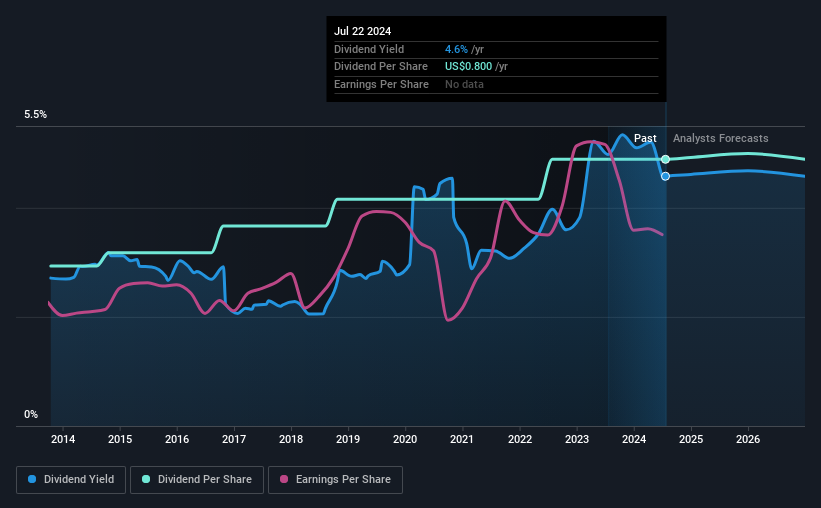The width and height of the screenshot is (821, 508).
Task: Click the 0% y-axis label
Action: 31,414
